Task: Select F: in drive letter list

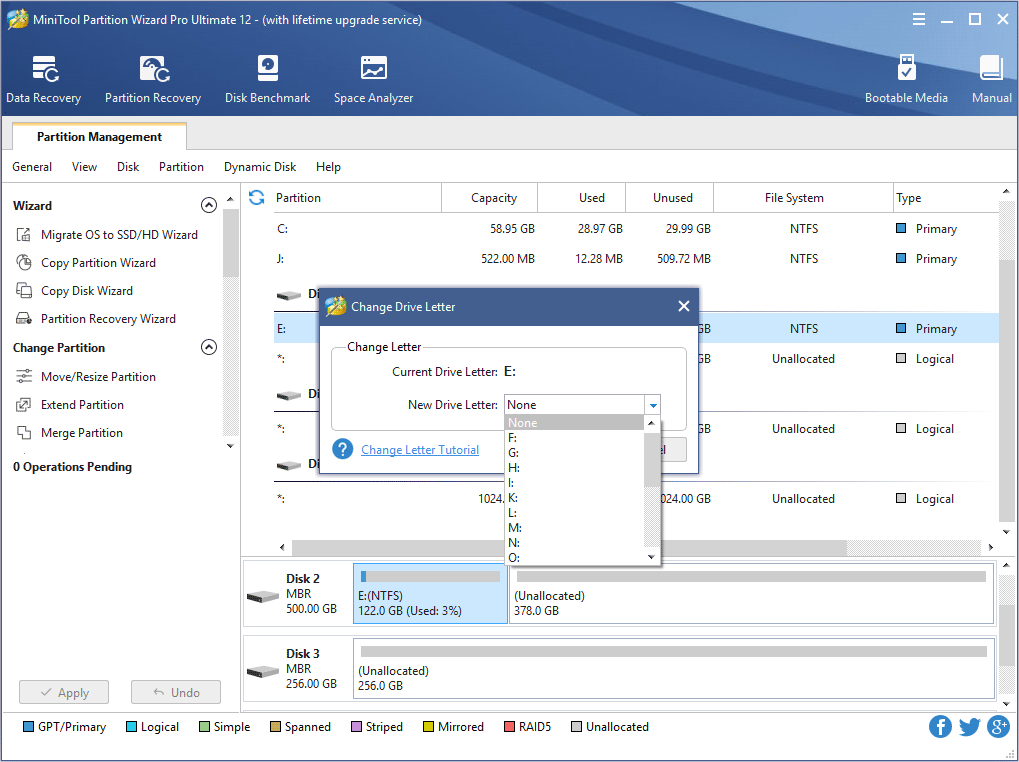Action: [574, 438]
